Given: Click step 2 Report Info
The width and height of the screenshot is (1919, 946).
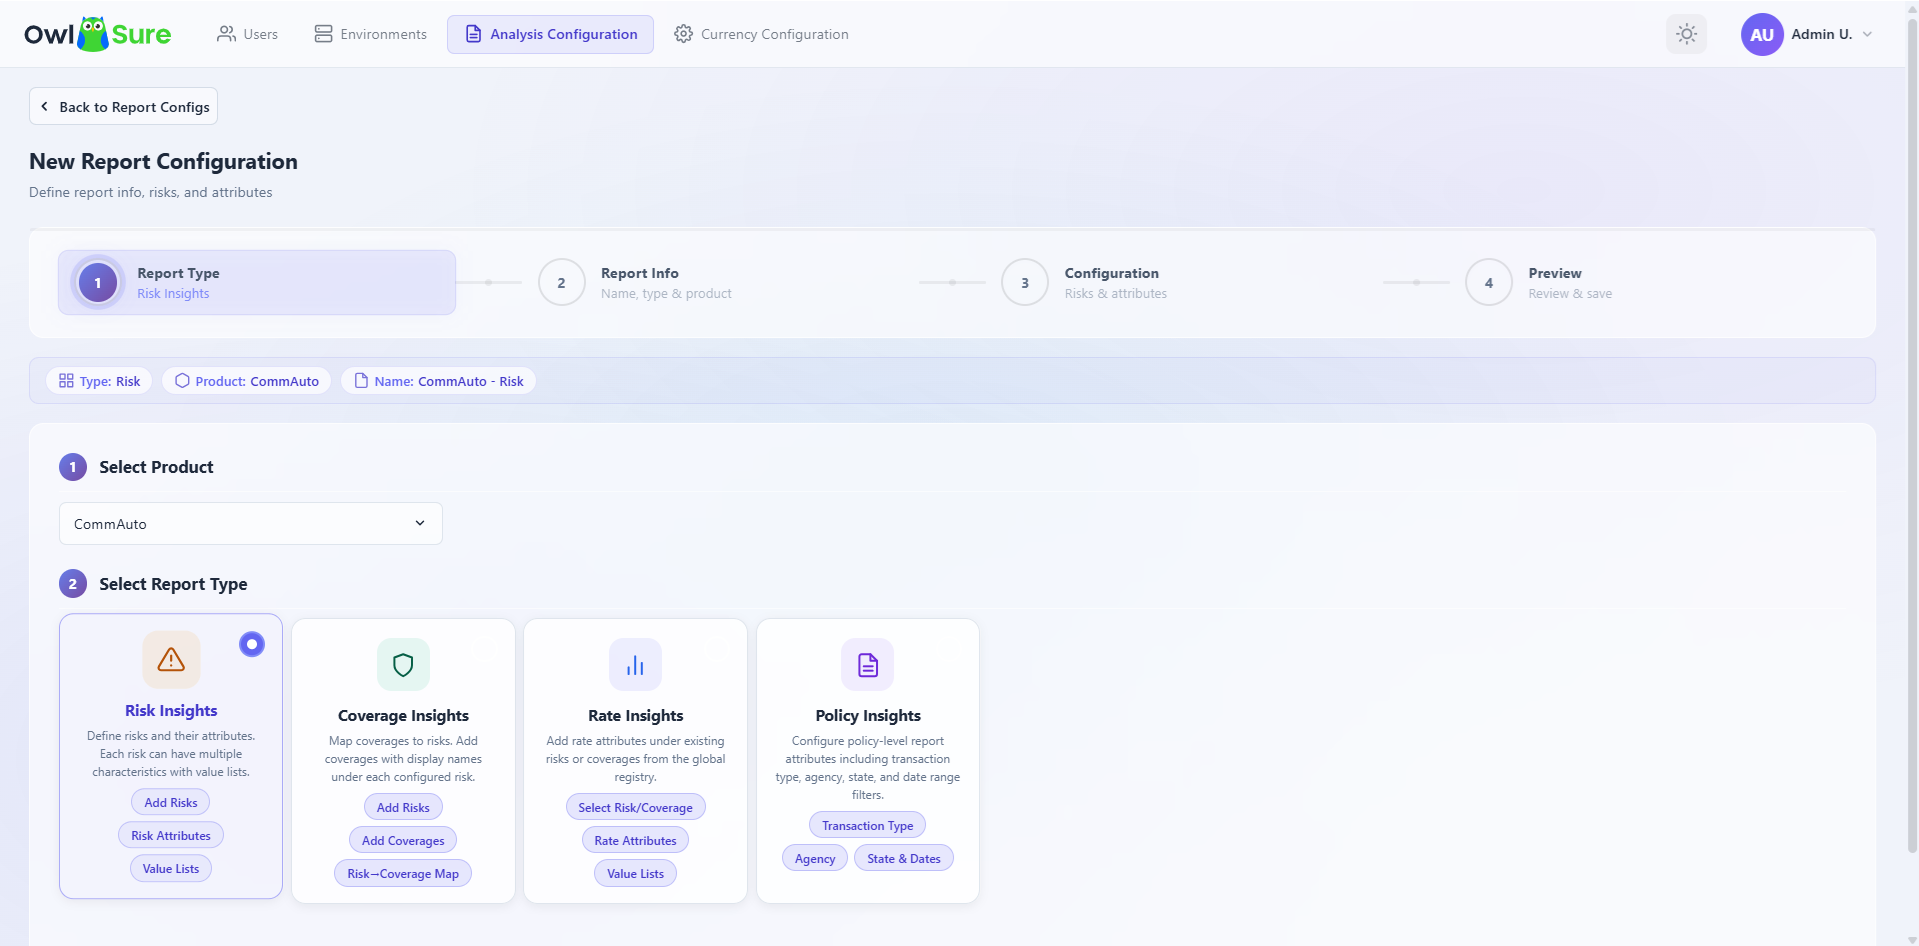Looking at the screenshot, I should [x=636, y=283].
